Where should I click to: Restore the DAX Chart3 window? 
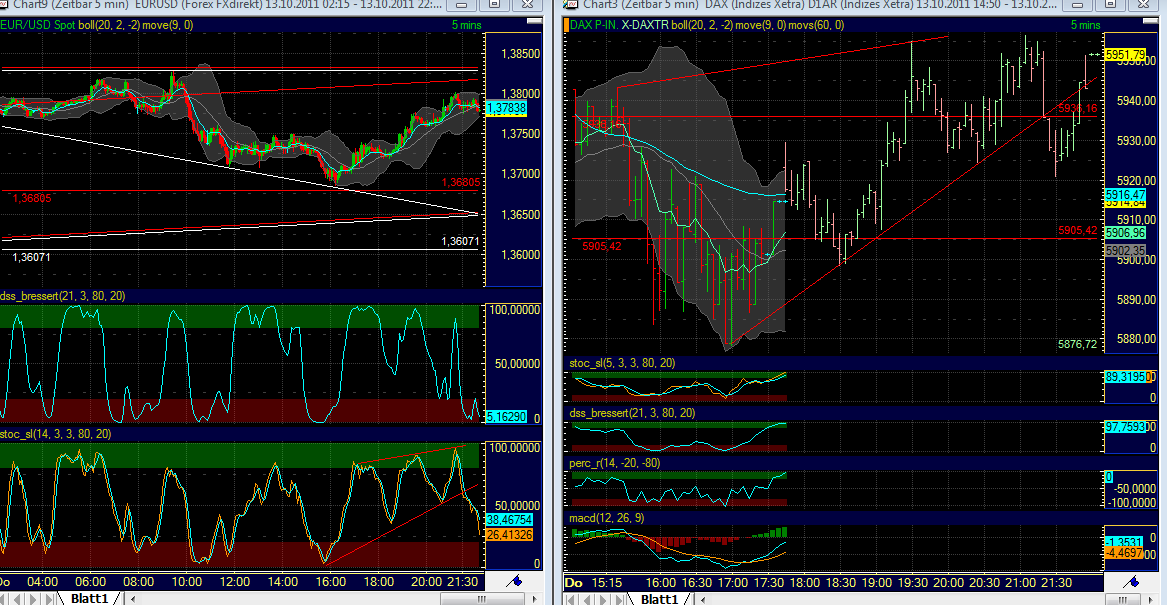1110,4
